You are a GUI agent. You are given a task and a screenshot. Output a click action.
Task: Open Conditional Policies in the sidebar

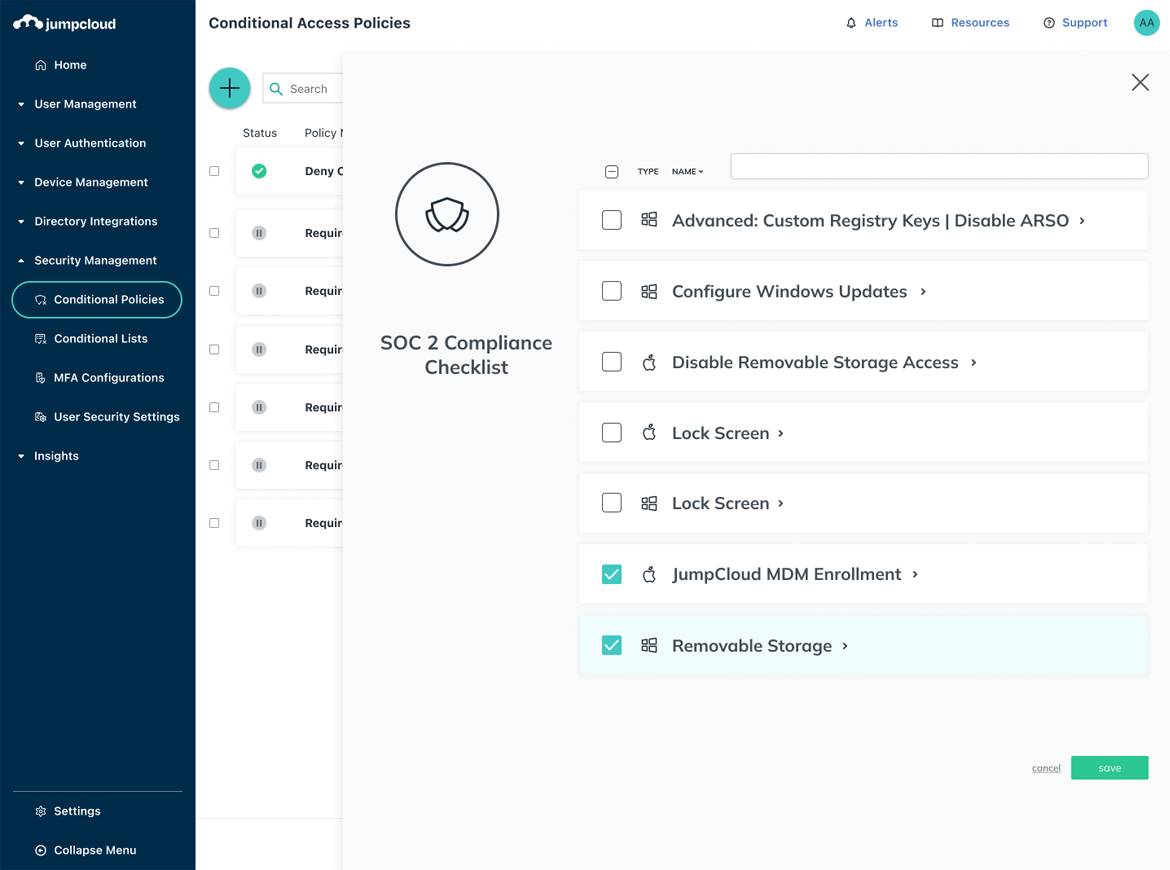pos(97,300)
